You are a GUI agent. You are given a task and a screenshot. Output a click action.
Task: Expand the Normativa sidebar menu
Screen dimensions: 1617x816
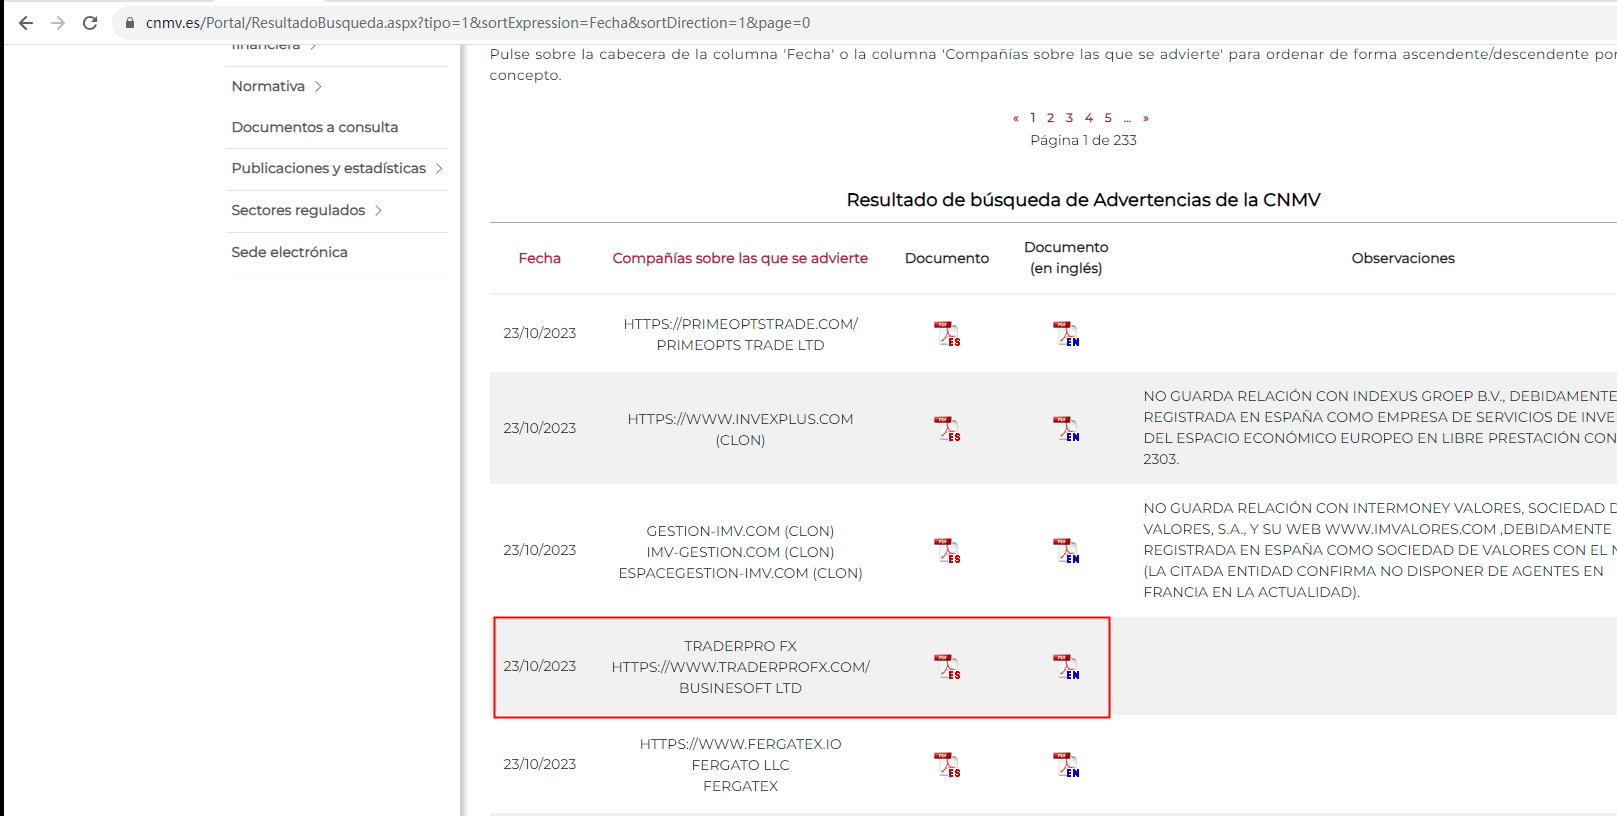(x=318, y=87)
